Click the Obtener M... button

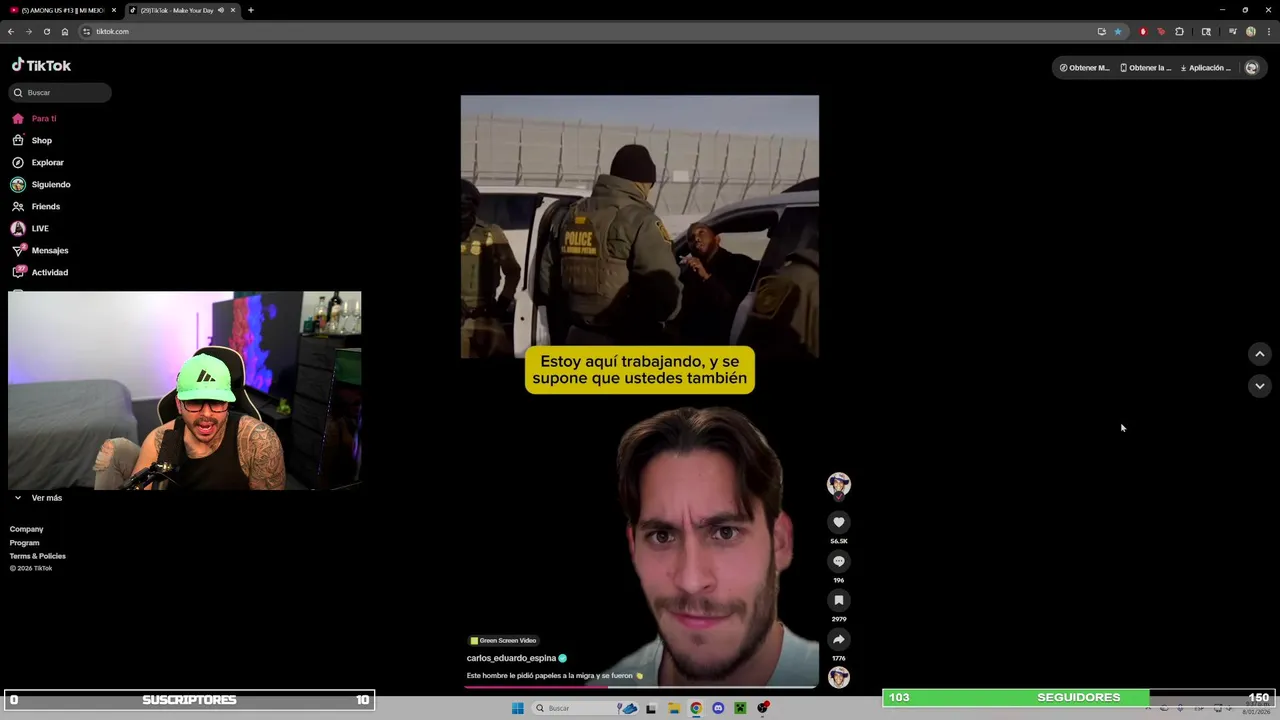click(x=1085, y=68)
